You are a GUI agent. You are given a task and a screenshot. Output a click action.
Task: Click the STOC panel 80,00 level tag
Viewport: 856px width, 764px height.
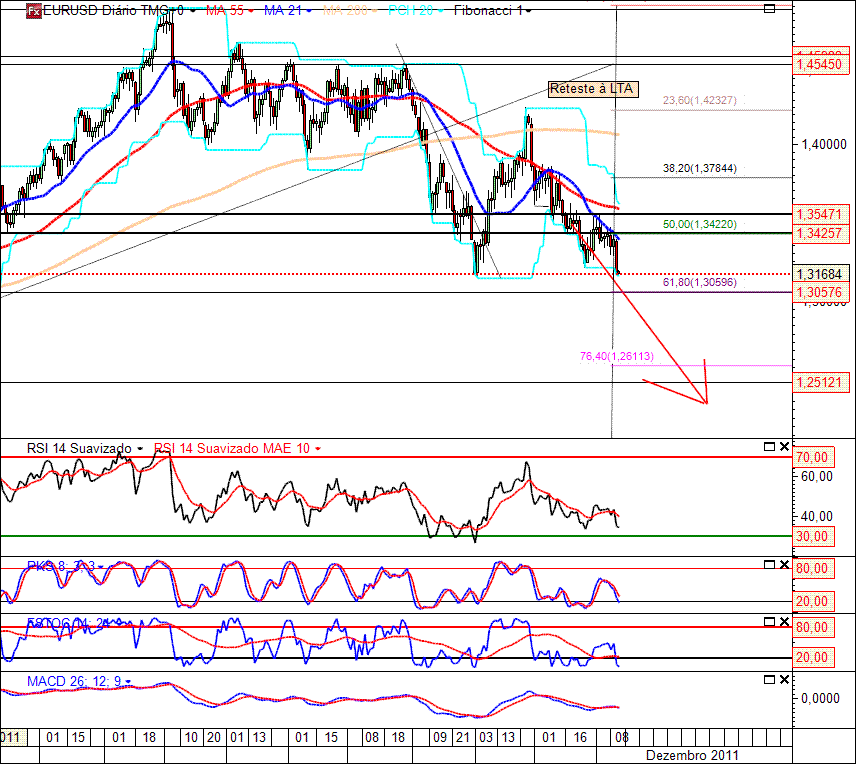pyautogui.click(x=812, y=627)
